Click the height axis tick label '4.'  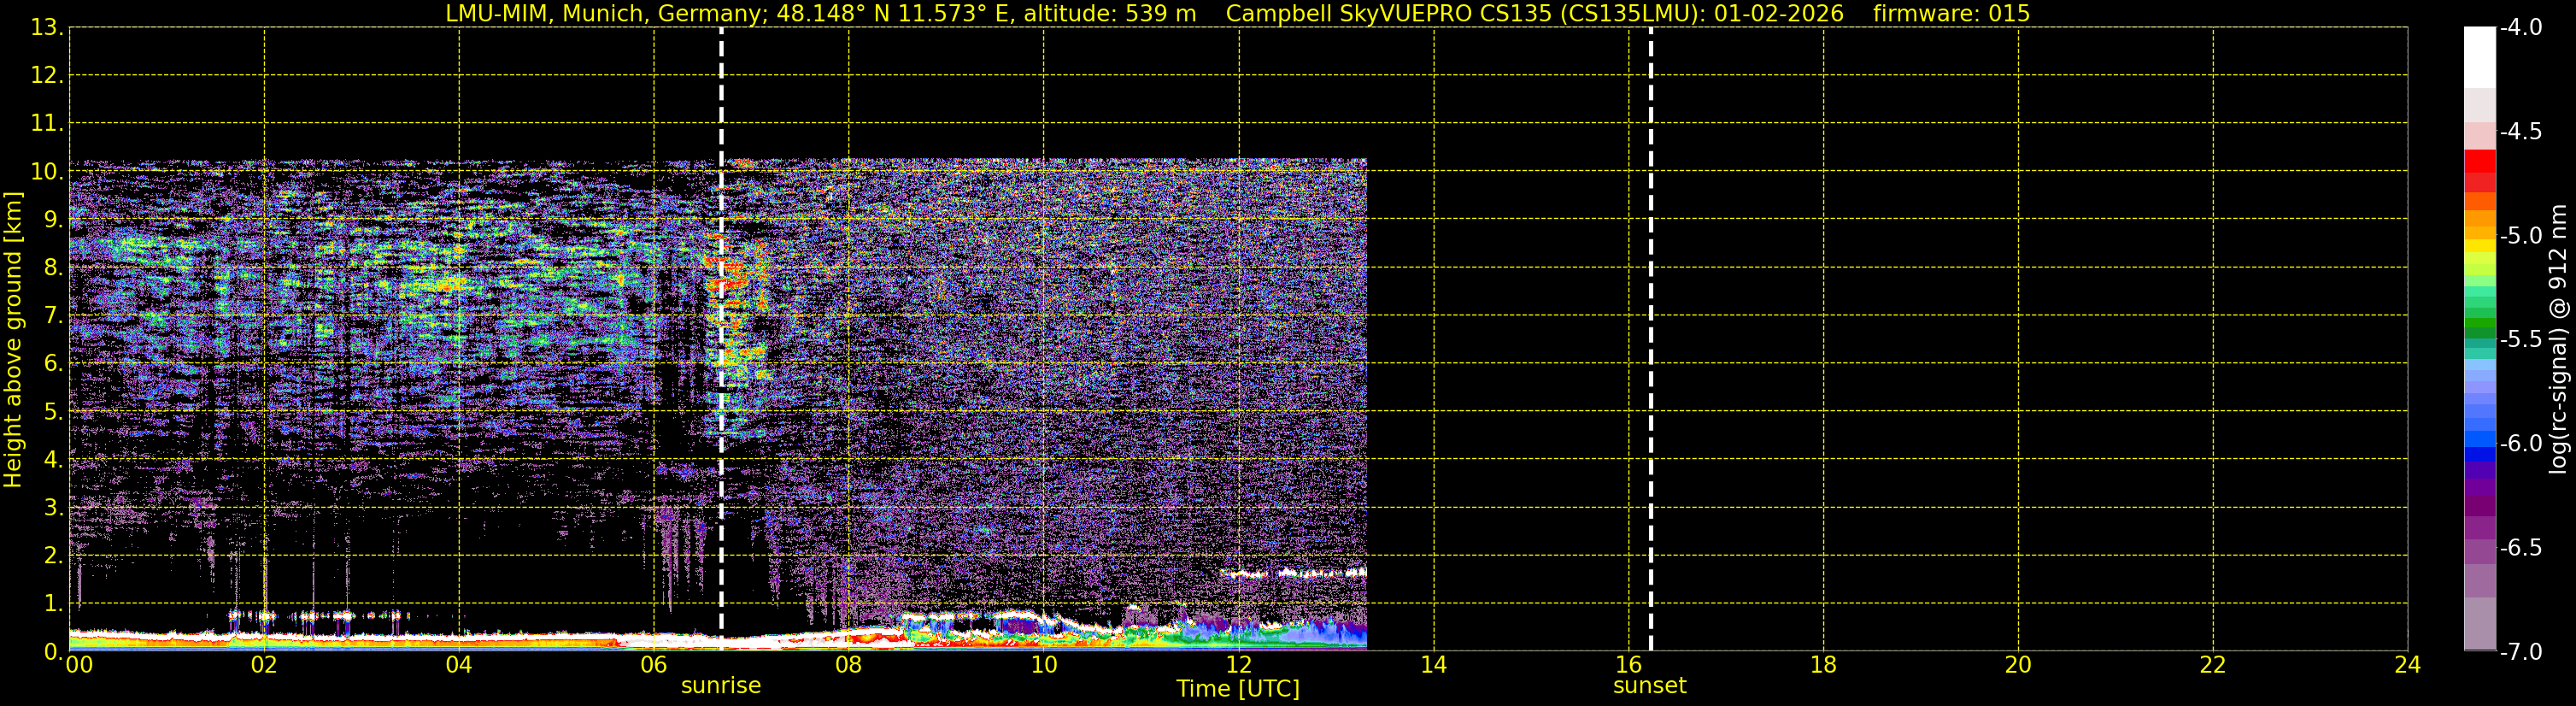tap(53, 460)
